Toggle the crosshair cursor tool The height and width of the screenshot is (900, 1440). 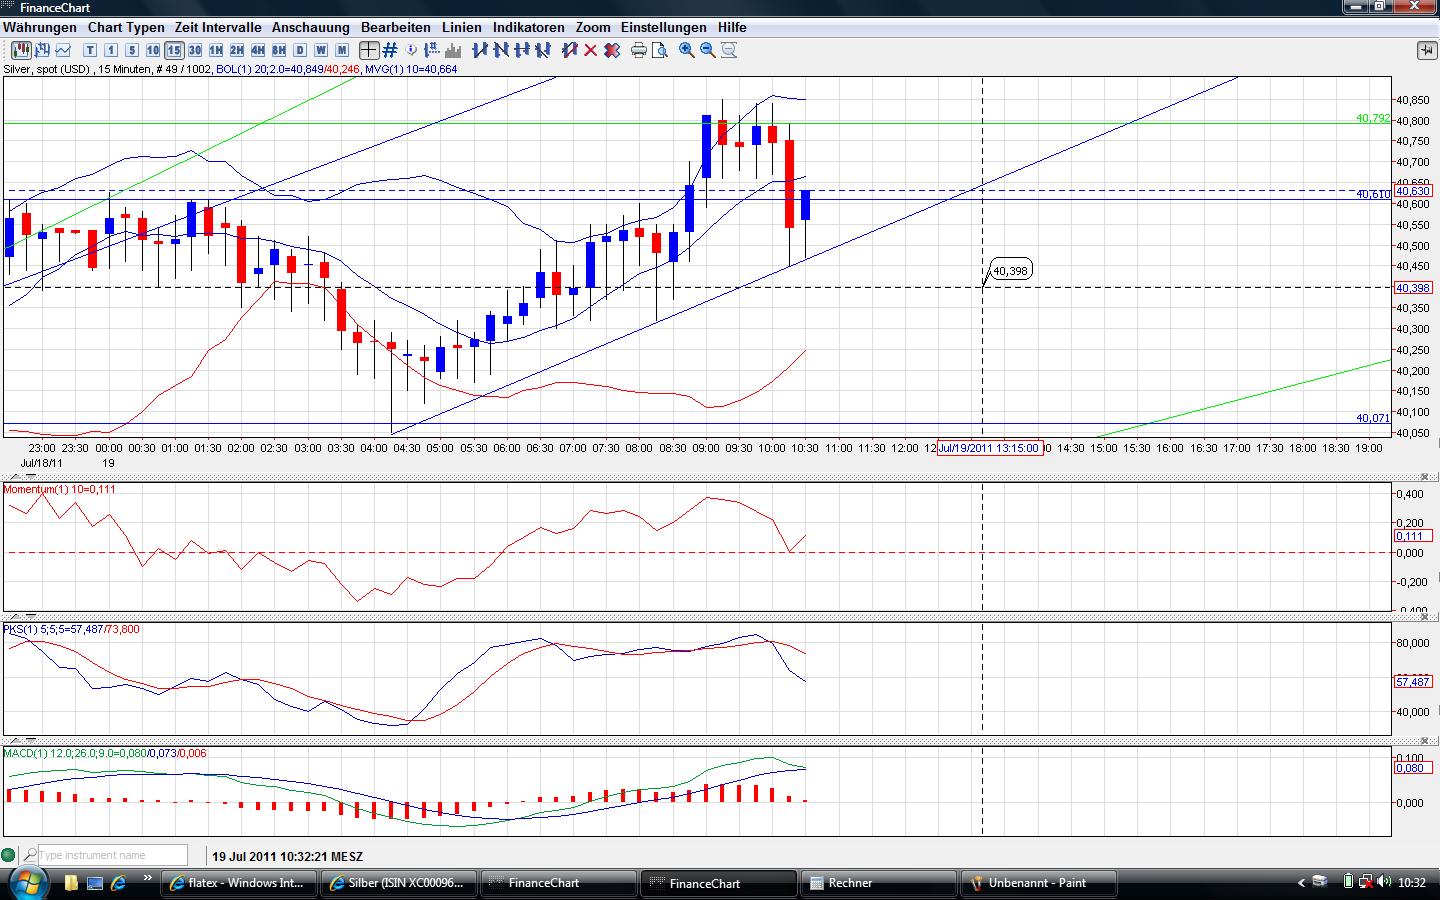pos(369,50)
